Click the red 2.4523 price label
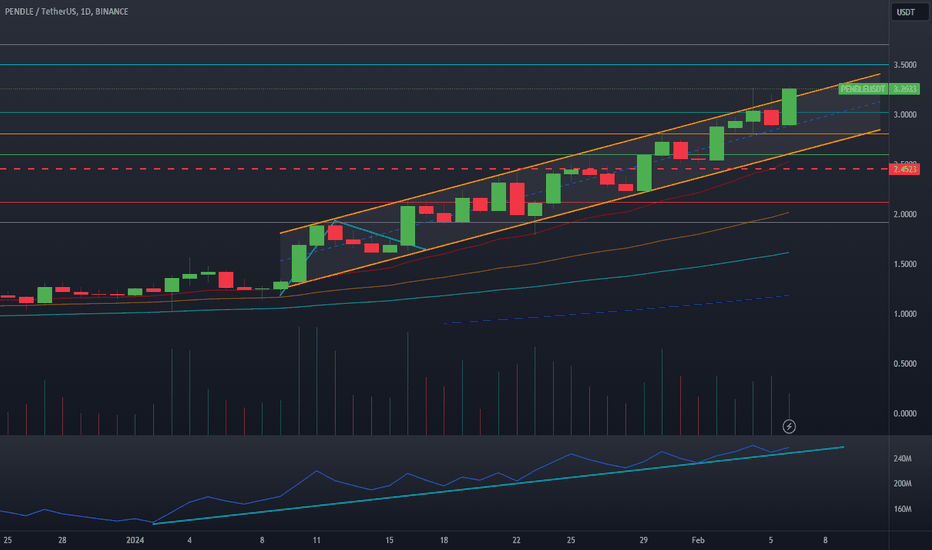 click(905, 169)
